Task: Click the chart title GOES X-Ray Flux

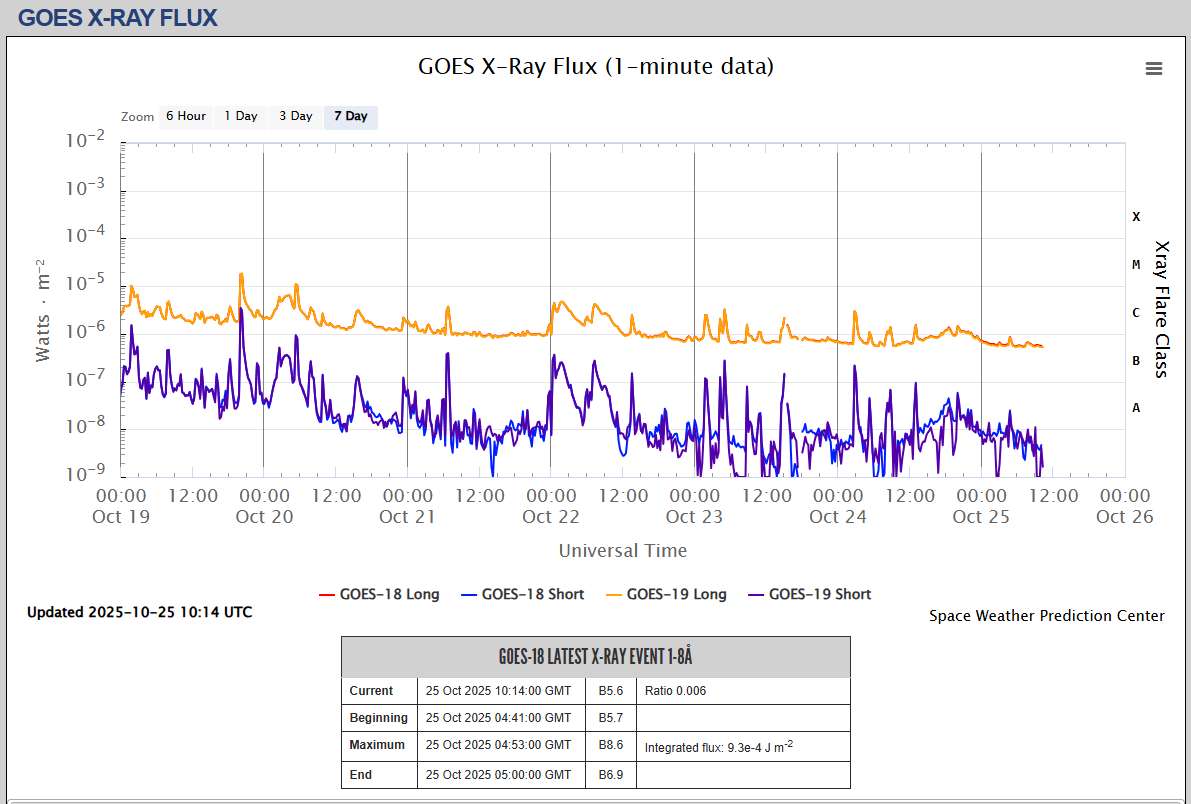Action: 595,67
